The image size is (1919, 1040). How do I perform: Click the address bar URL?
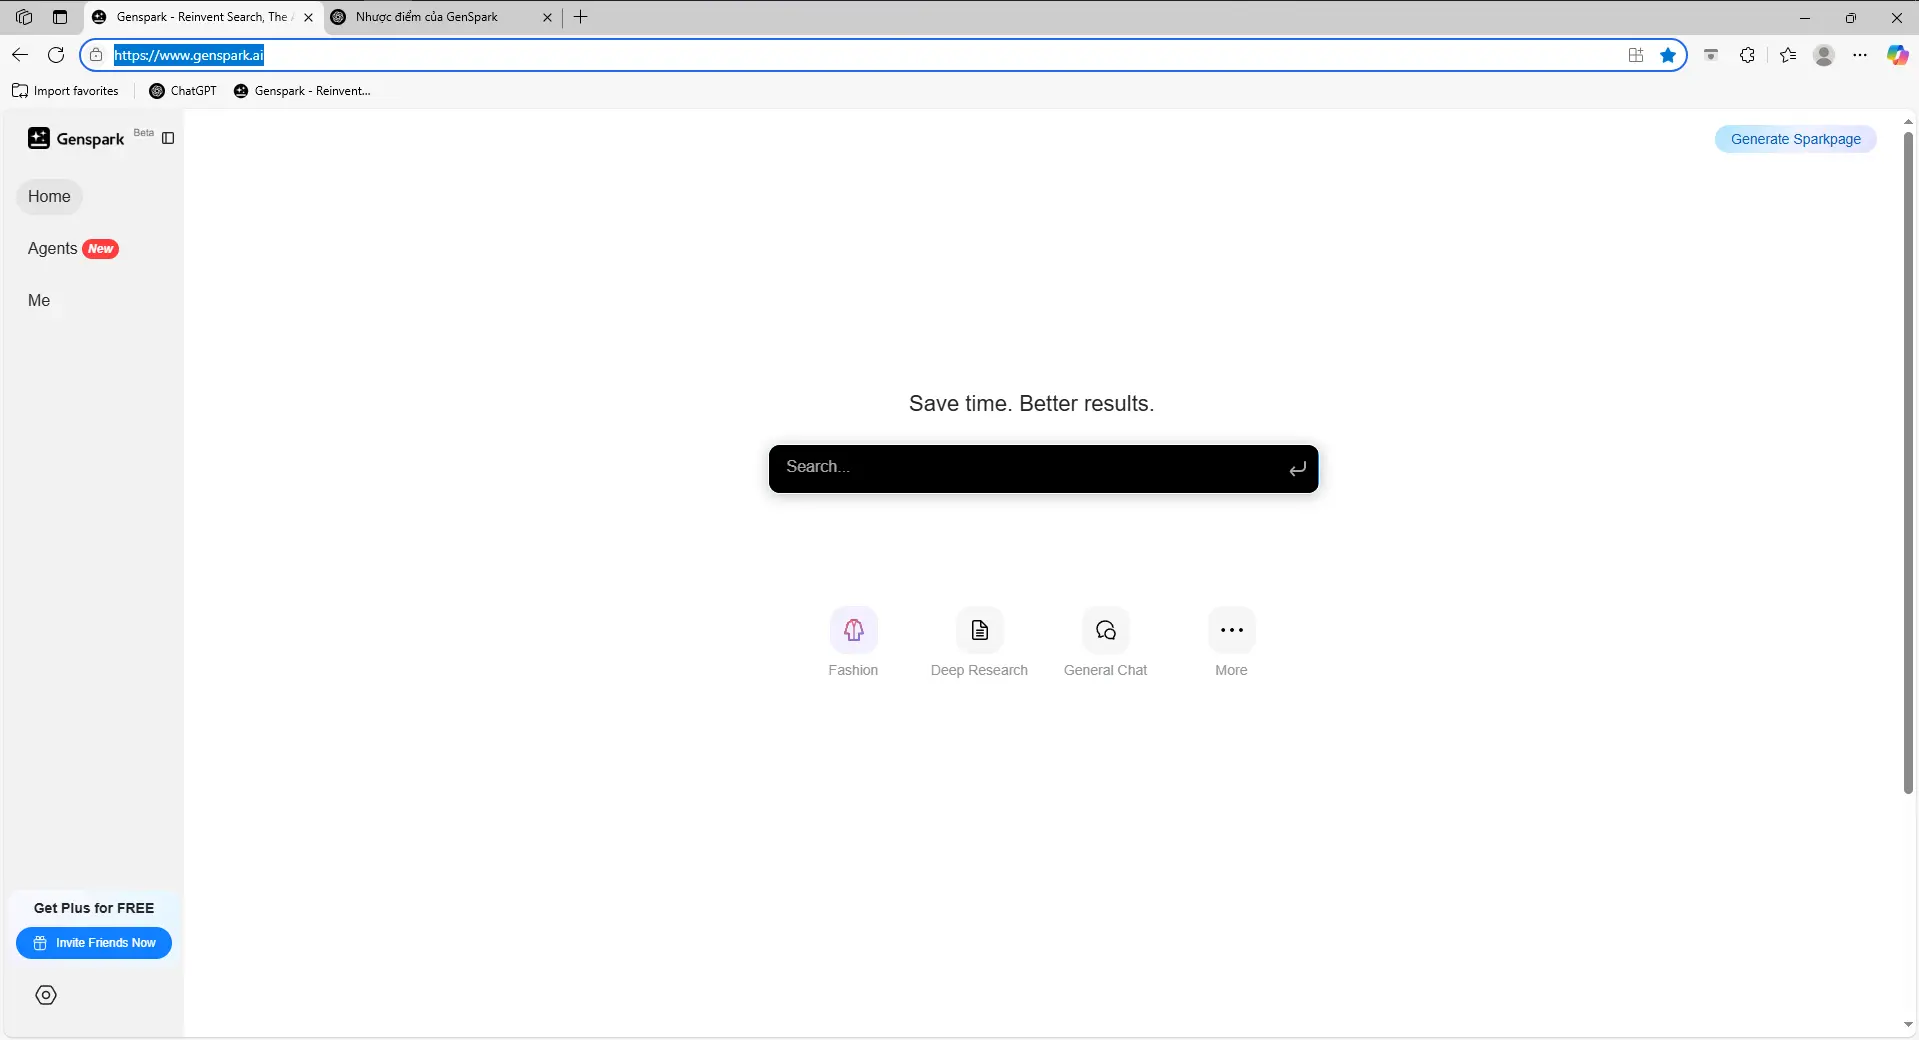189,55
